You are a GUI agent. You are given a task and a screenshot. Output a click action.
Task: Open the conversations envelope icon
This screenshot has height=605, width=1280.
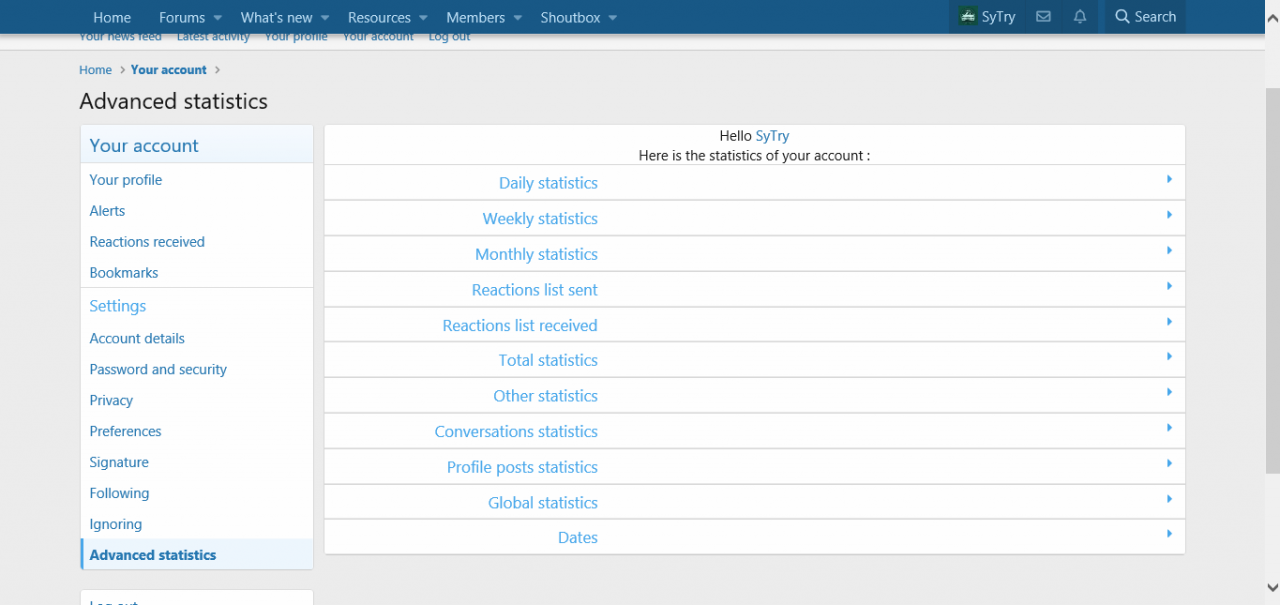[x=1043, y=17]
